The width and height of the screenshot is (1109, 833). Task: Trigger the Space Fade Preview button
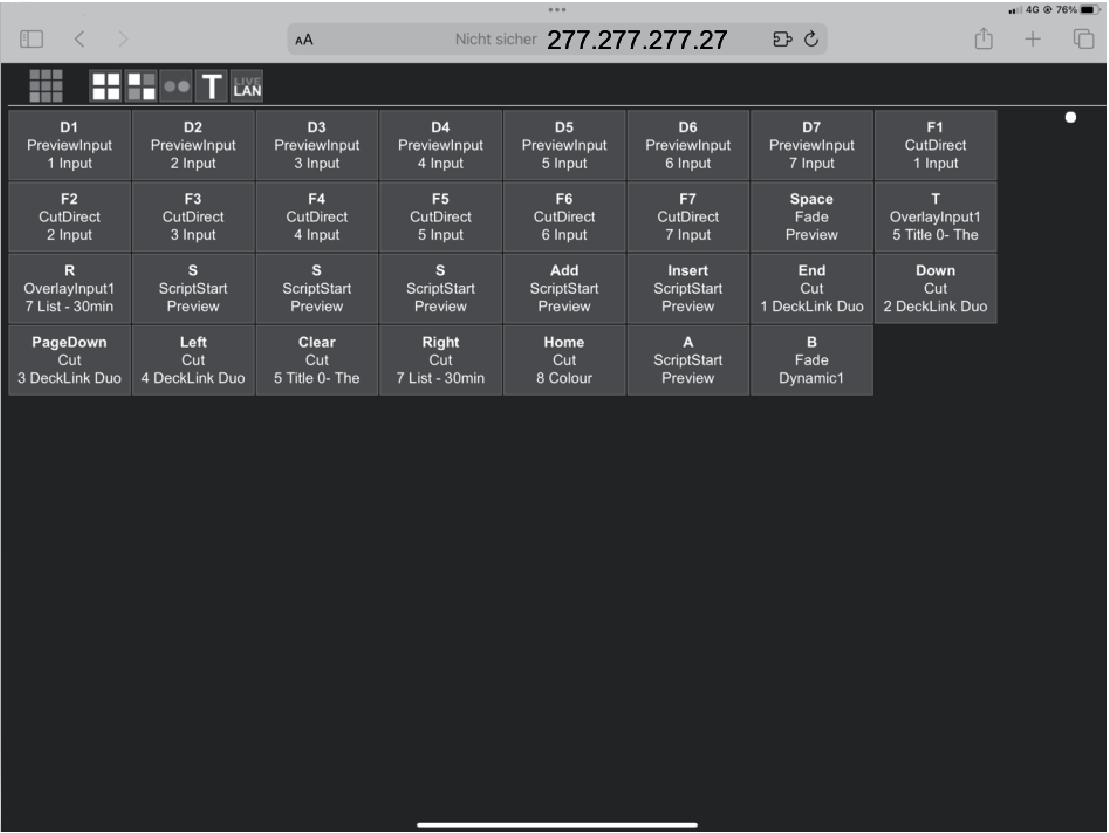pyautogui.click(x=811, y=217)
